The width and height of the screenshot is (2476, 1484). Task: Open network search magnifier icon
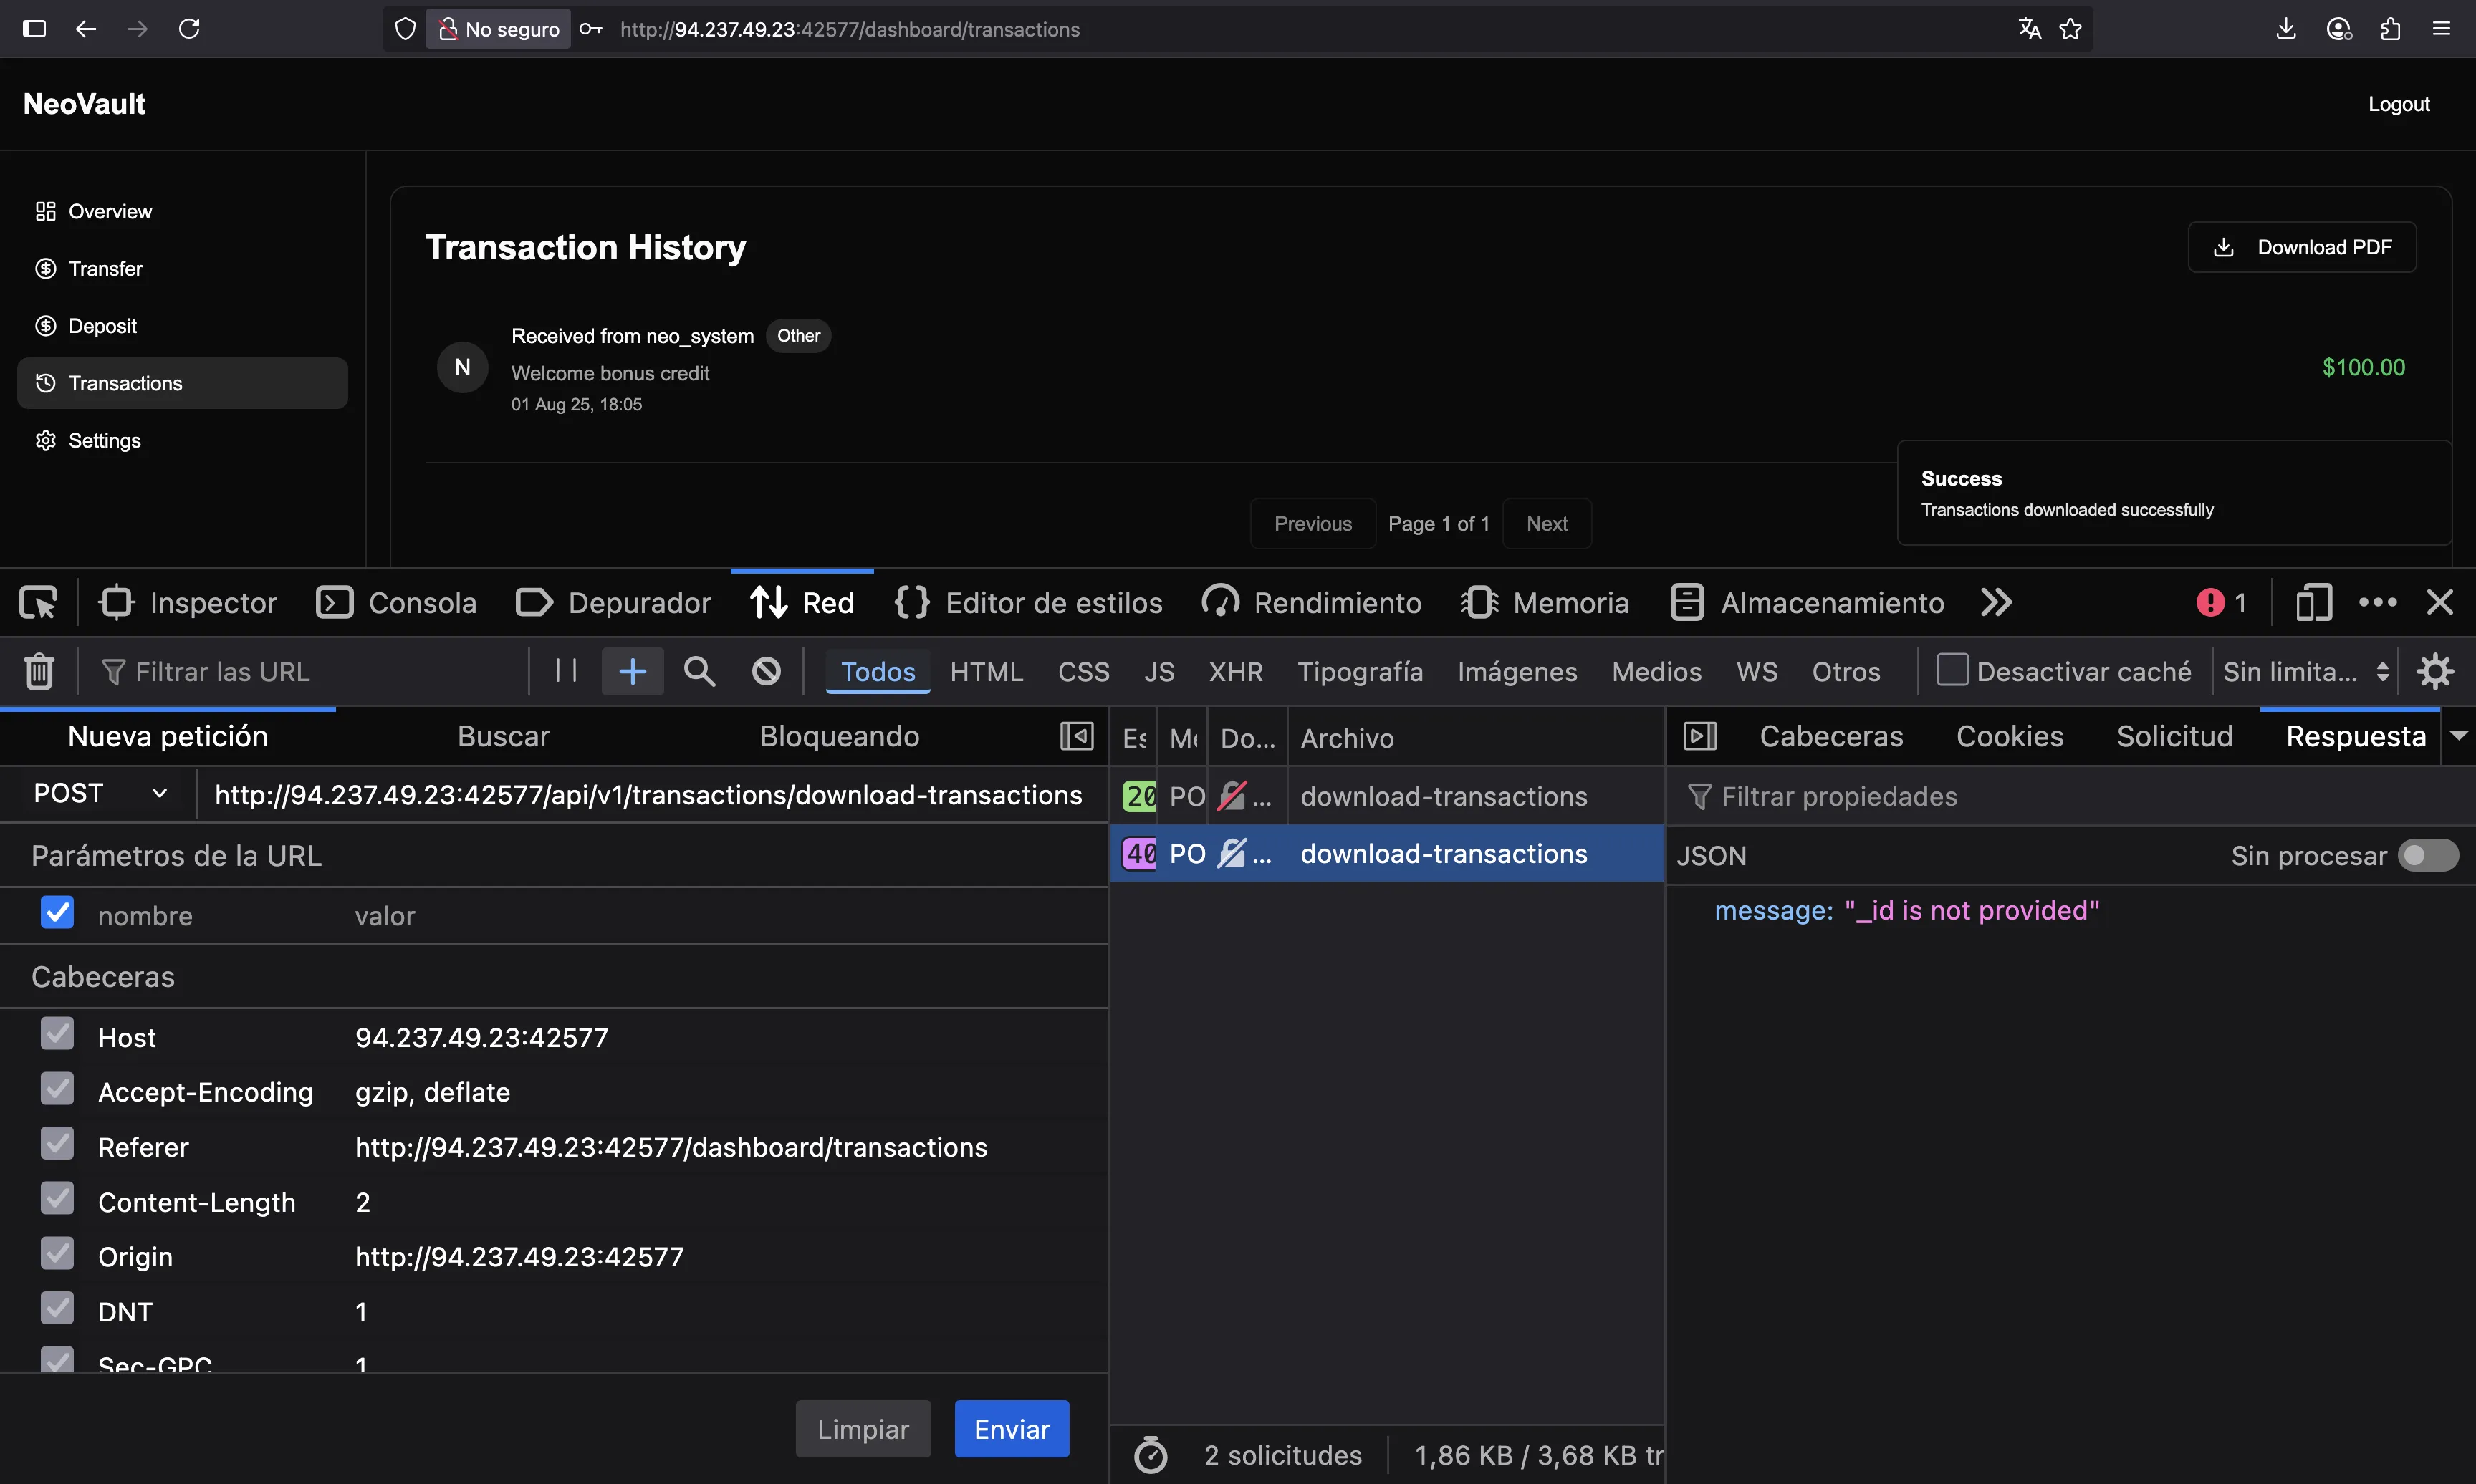point(699,671)
